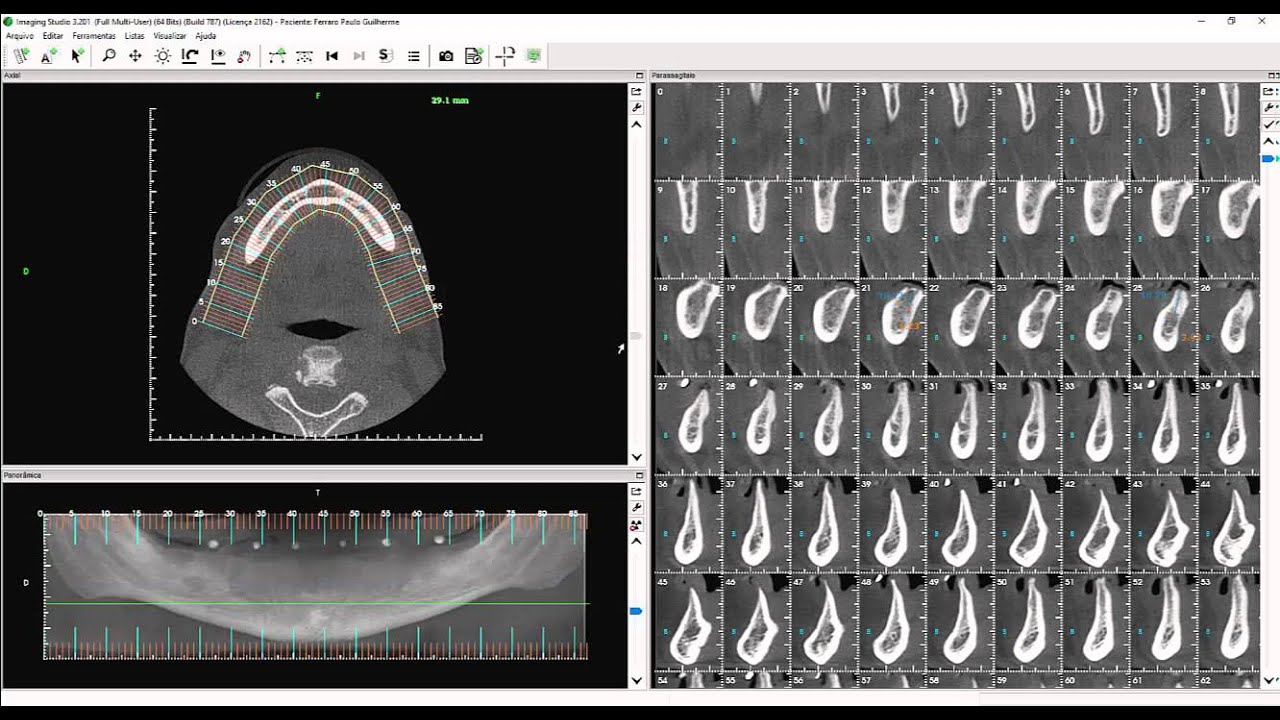Activate the pan move tool
The width and height of the screenshot is (1280, 720).
(x=135, y=56)
